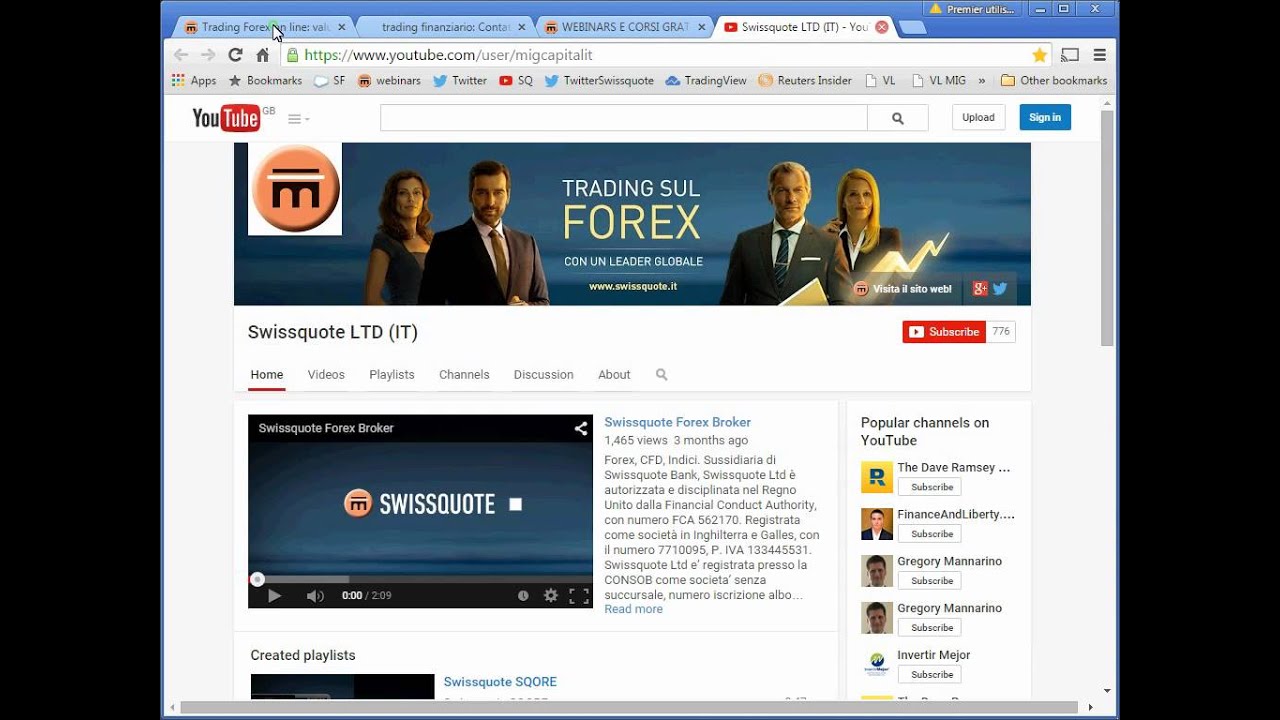This screenshot has height=720, width=1280.
Task: Click the video progress bar
Action: click(x=420, y=579)
